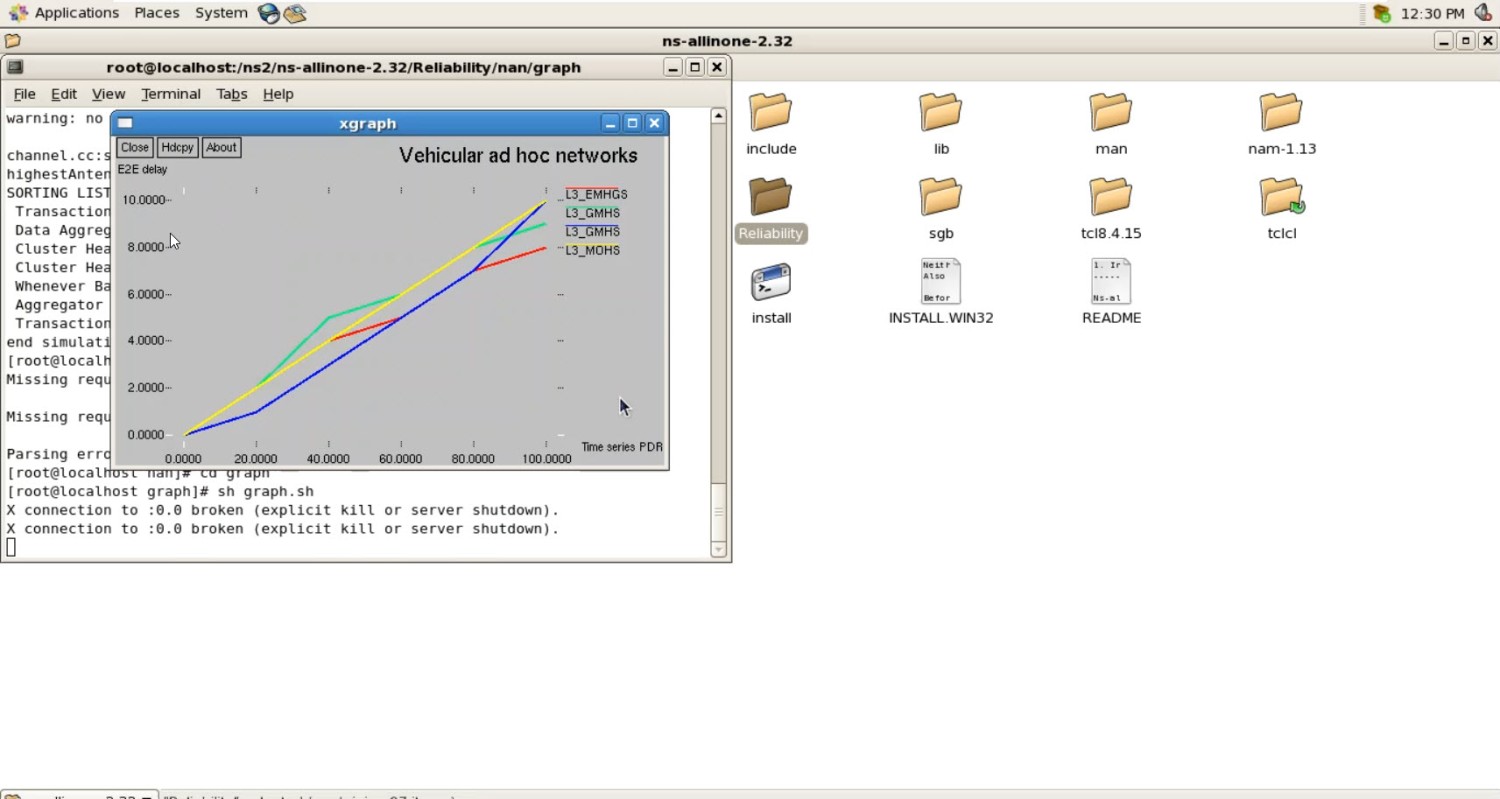
Task: Open the tclcl folder
Action: (1281, 197)
